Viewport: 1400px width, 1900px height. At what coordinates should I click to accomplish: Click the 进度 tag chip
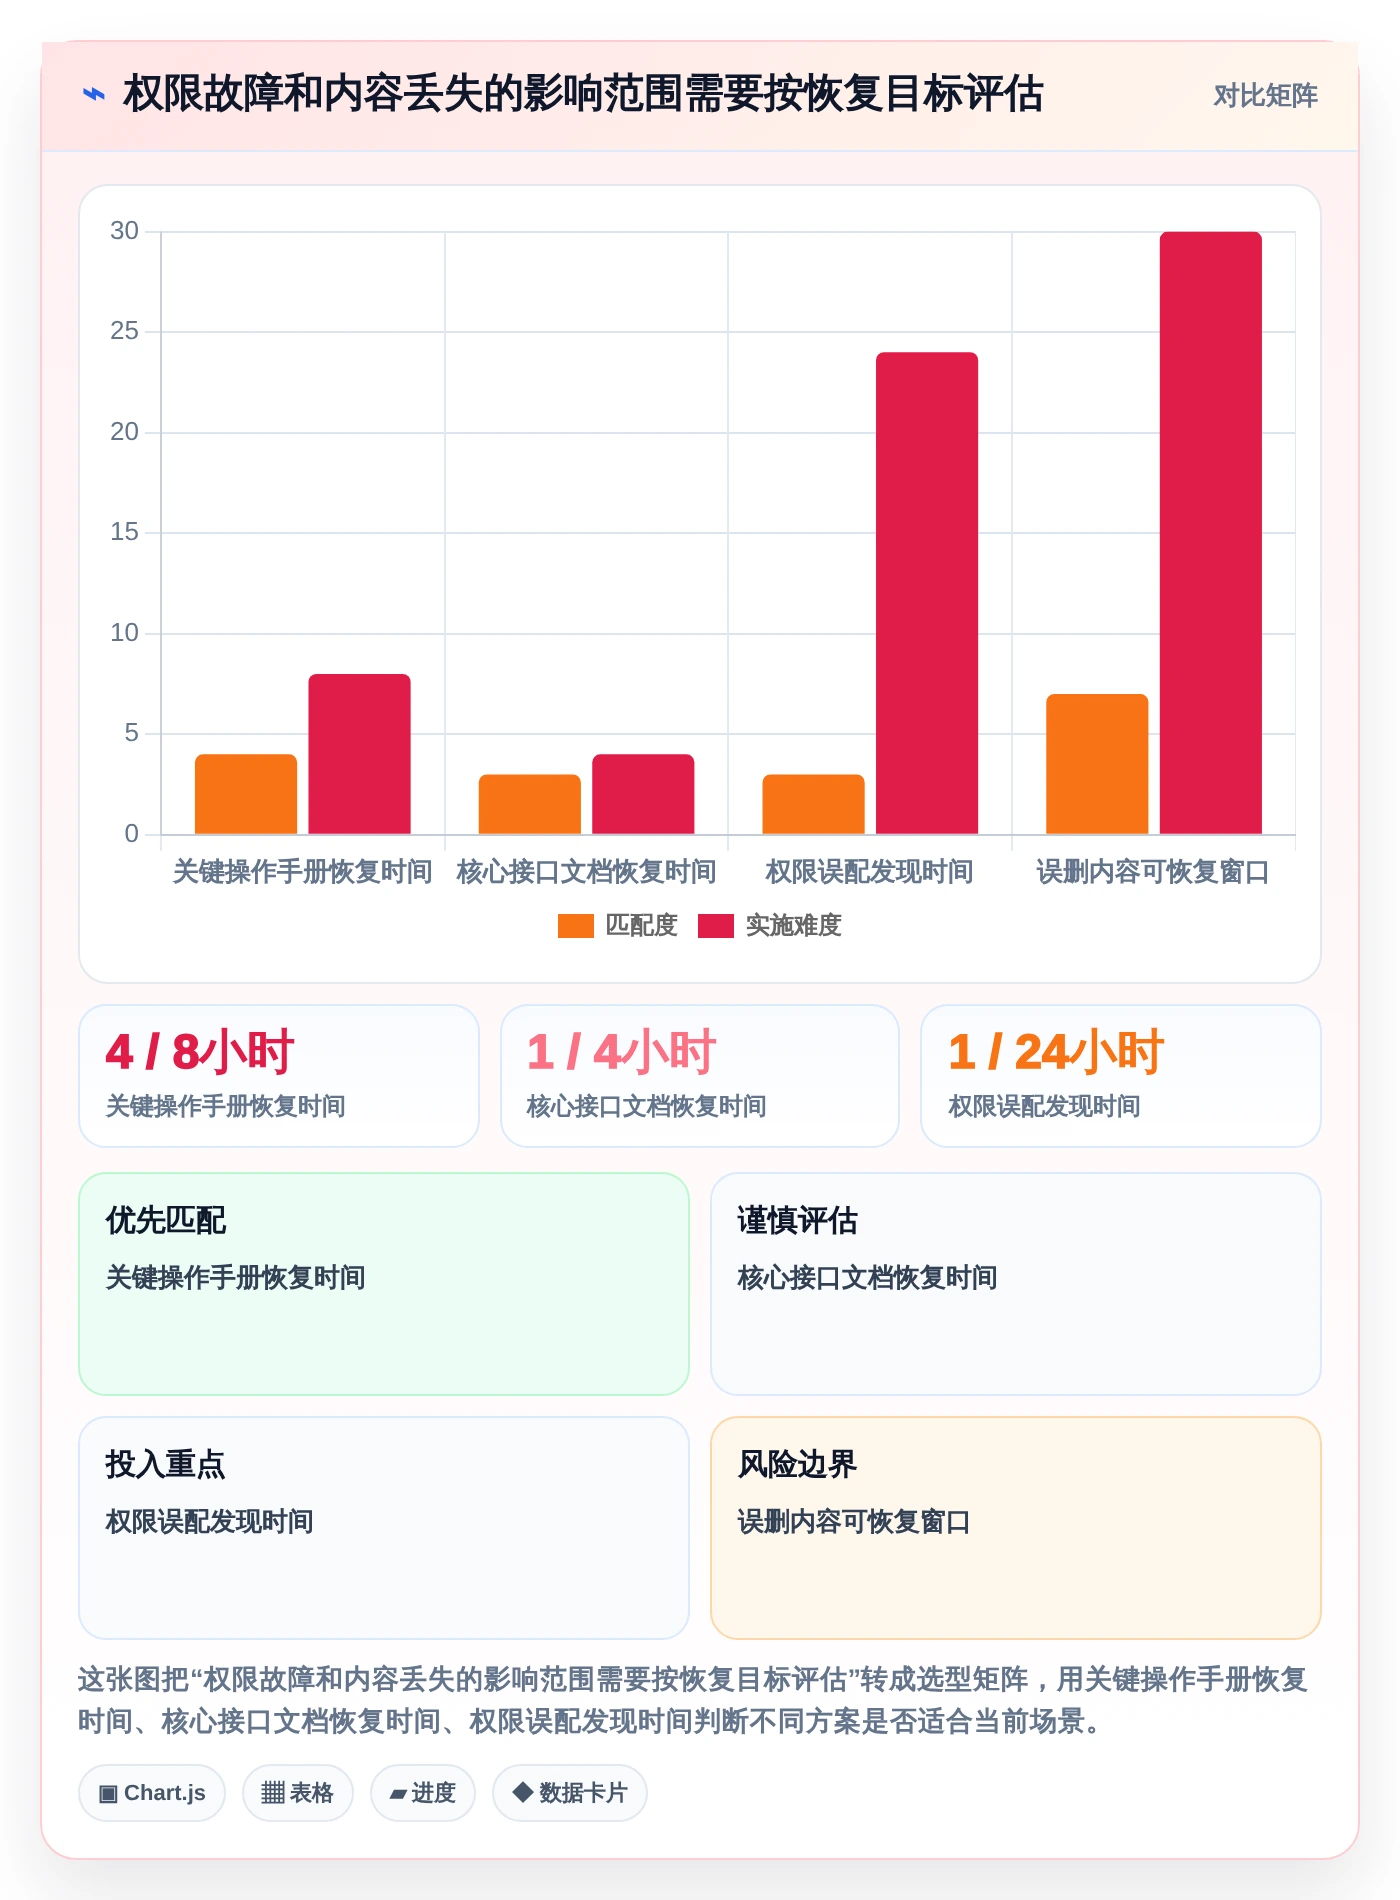tap(423, 1793)
